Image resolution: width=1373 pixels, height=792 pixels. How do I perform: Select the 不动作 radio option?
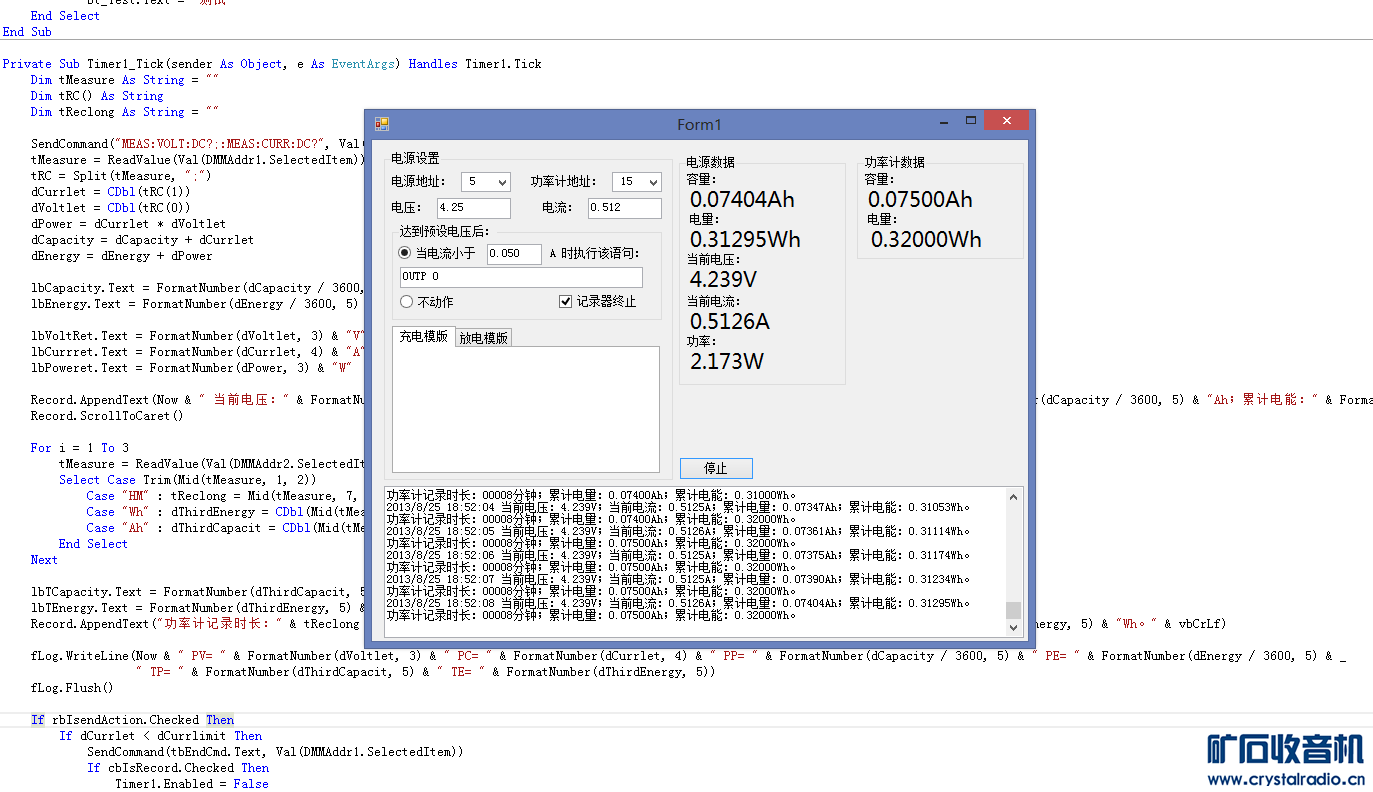[x=406, y=302]
